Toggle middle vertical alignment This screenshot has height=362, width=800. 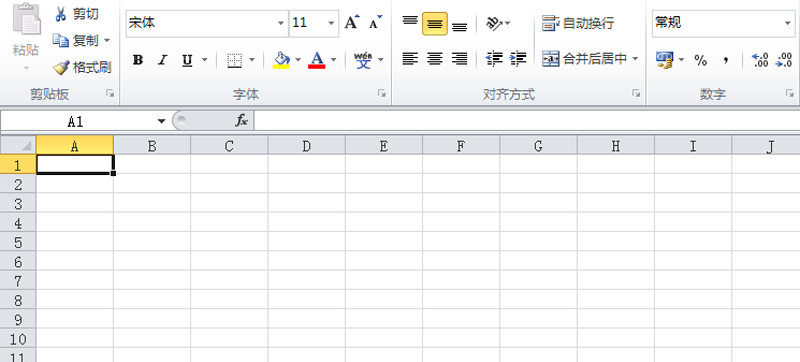pos(435,24)
